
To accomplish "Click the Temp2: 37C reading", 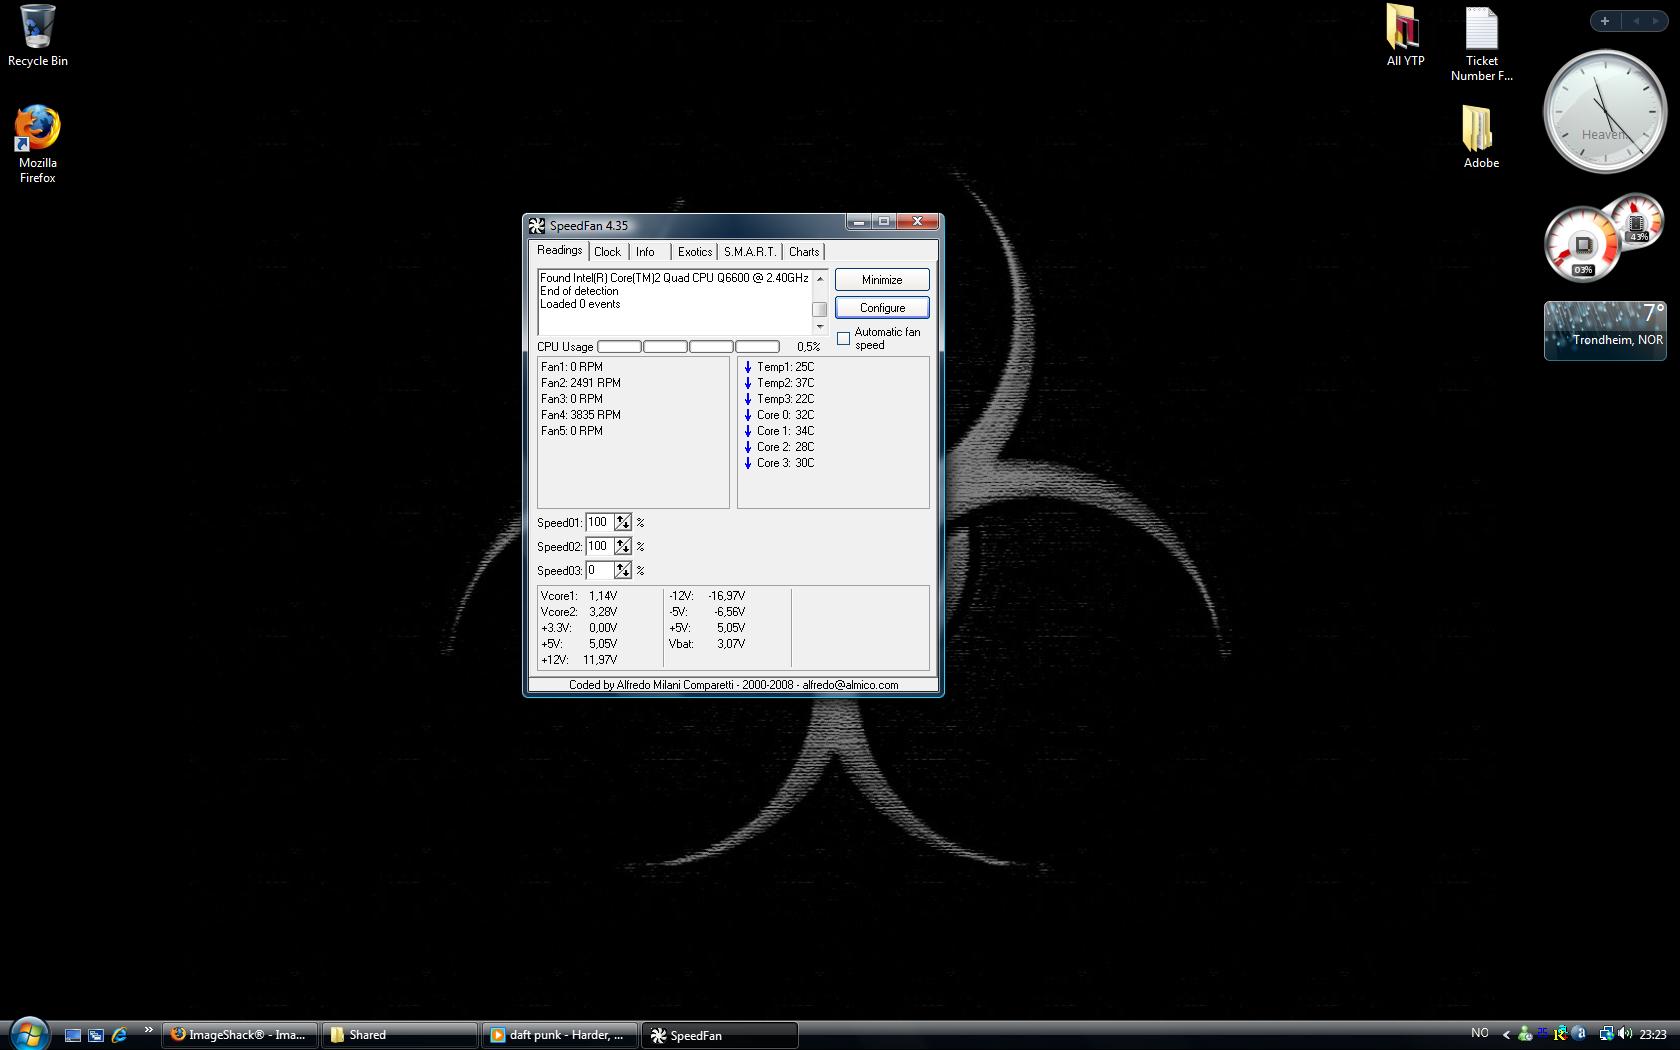I will (x=785, y=383).
